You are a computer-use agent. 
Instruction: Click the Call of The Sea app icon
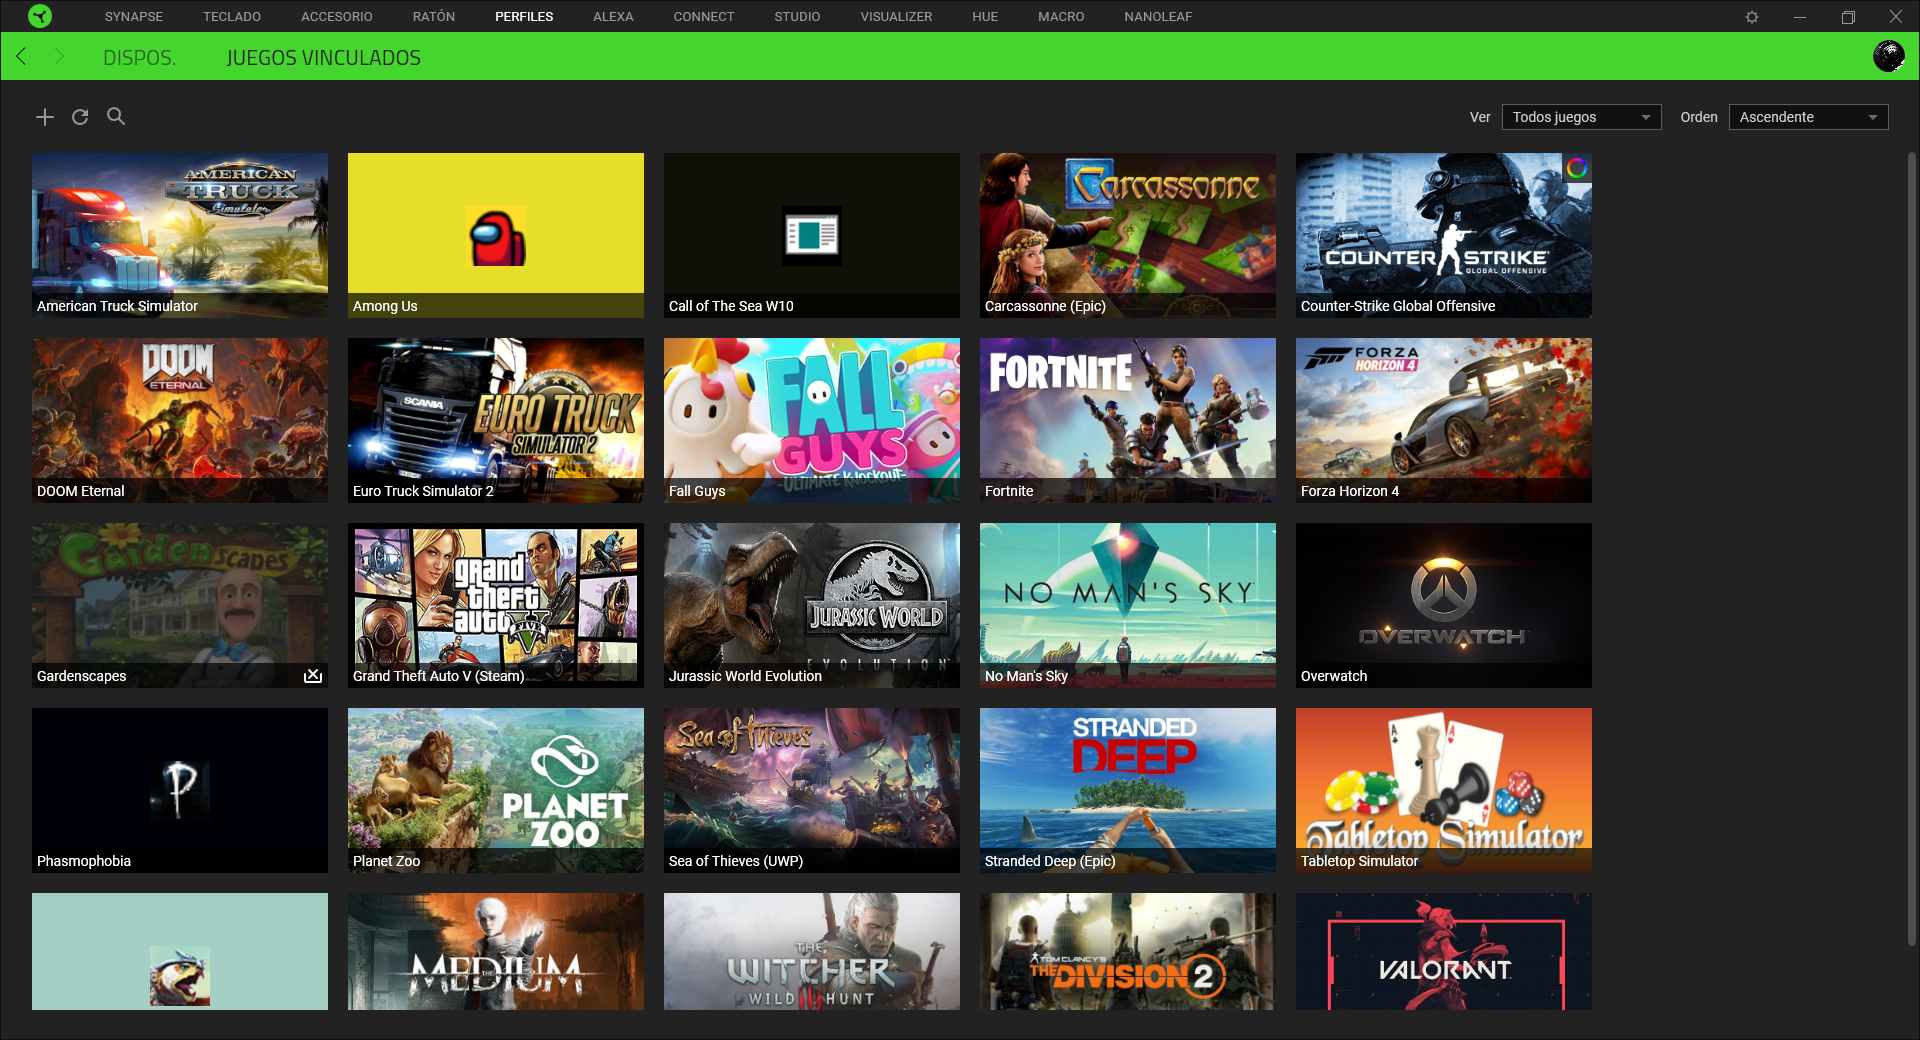(x=811, y=236)
